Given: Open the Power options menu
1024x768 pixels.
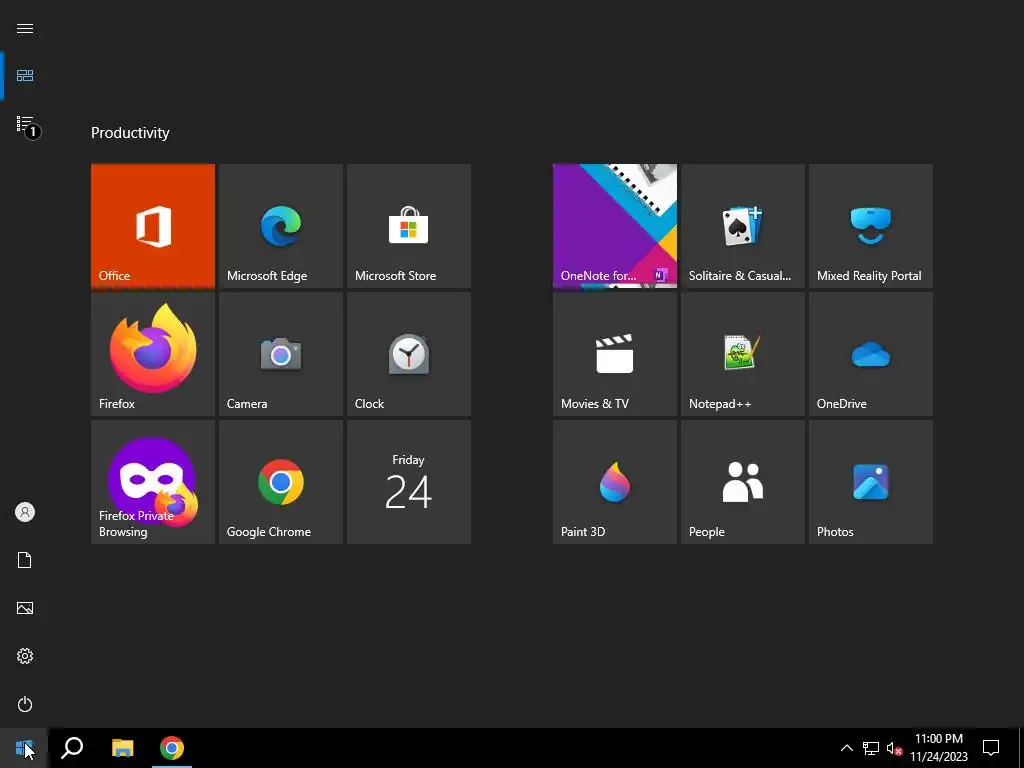Looking at the screenshot, I should 25,704.
